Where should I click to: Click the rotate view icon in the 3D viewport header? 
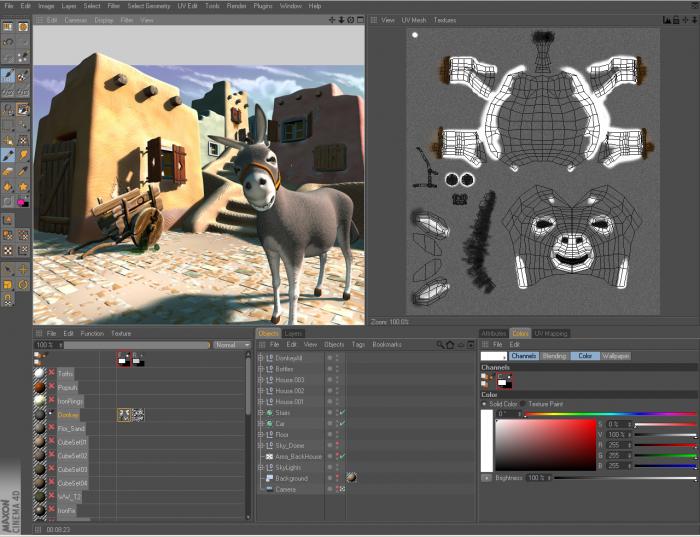[351, 20]
